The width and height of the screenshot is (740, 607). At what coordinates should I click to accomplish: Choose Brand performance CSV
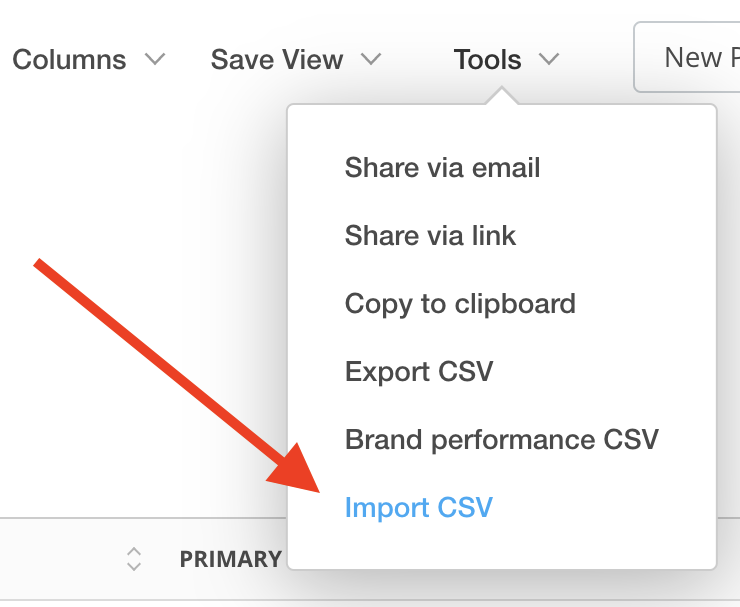tap(501, 440)
